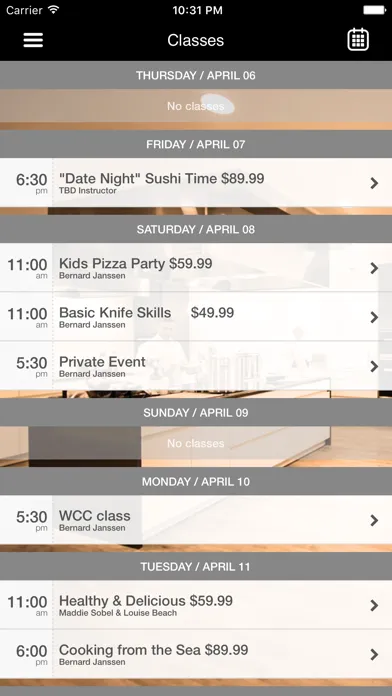Open the hamburger menu
Viewport: 392px width, 696px height.
click(x=33, y=40)
